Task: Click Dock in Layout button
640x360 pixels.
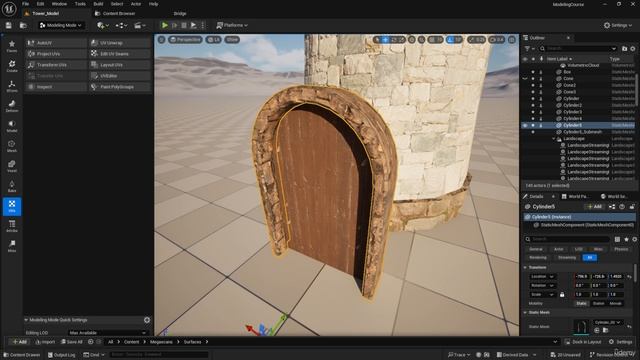Action: pos(583,342)
